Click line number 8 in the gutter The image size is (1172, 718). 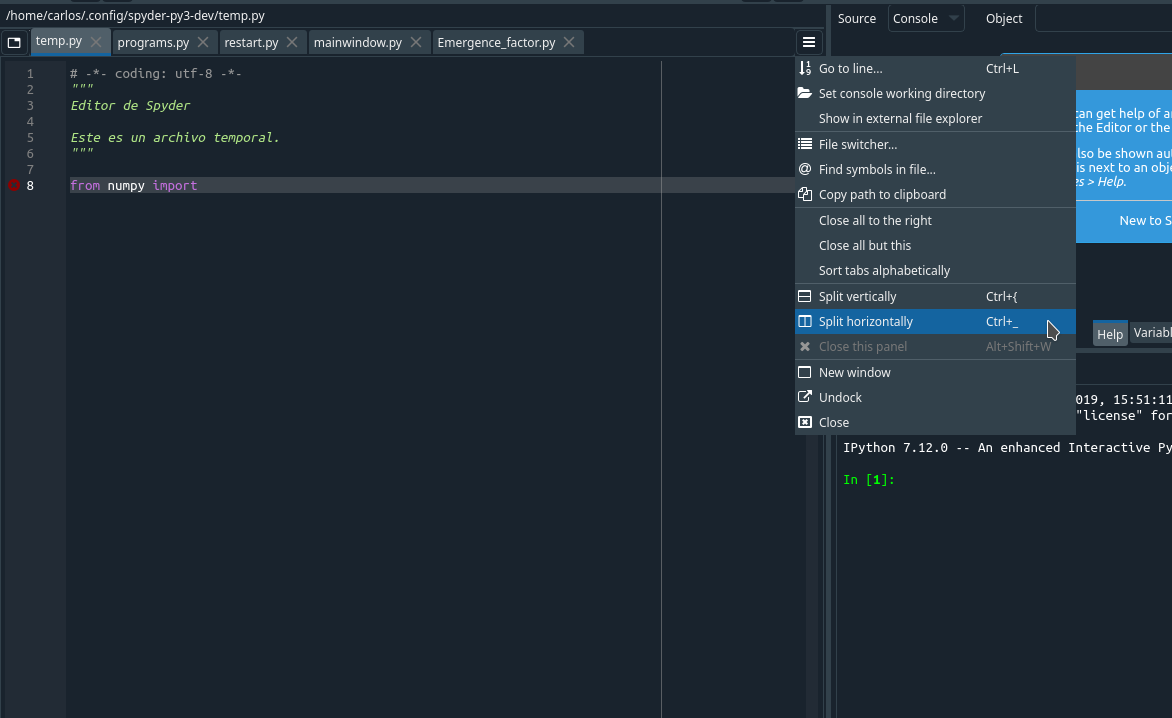click(30, 185)
